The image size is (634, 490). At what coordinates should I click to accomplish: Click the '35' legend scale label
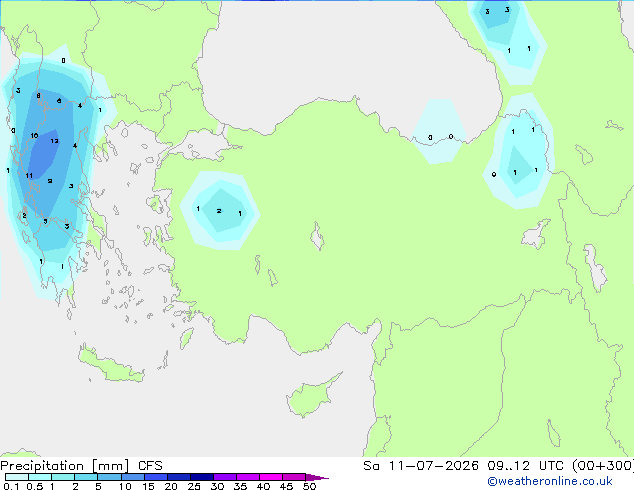coord(240,486)
